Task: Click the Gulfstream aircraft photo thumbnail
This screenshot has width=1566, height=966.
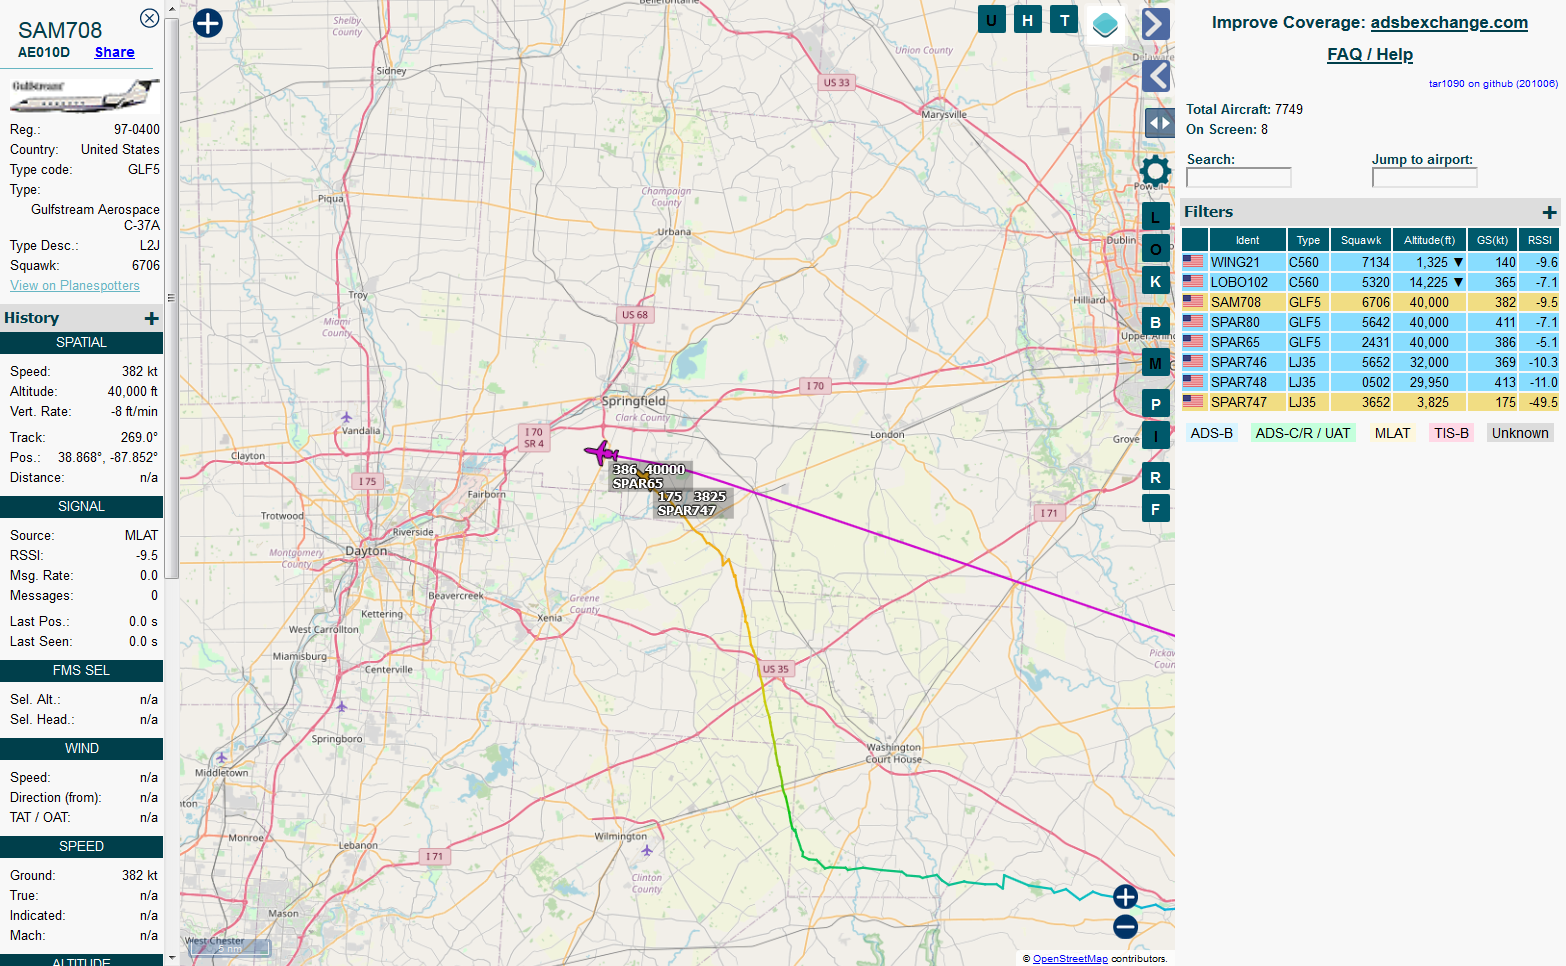Action: 84,96
